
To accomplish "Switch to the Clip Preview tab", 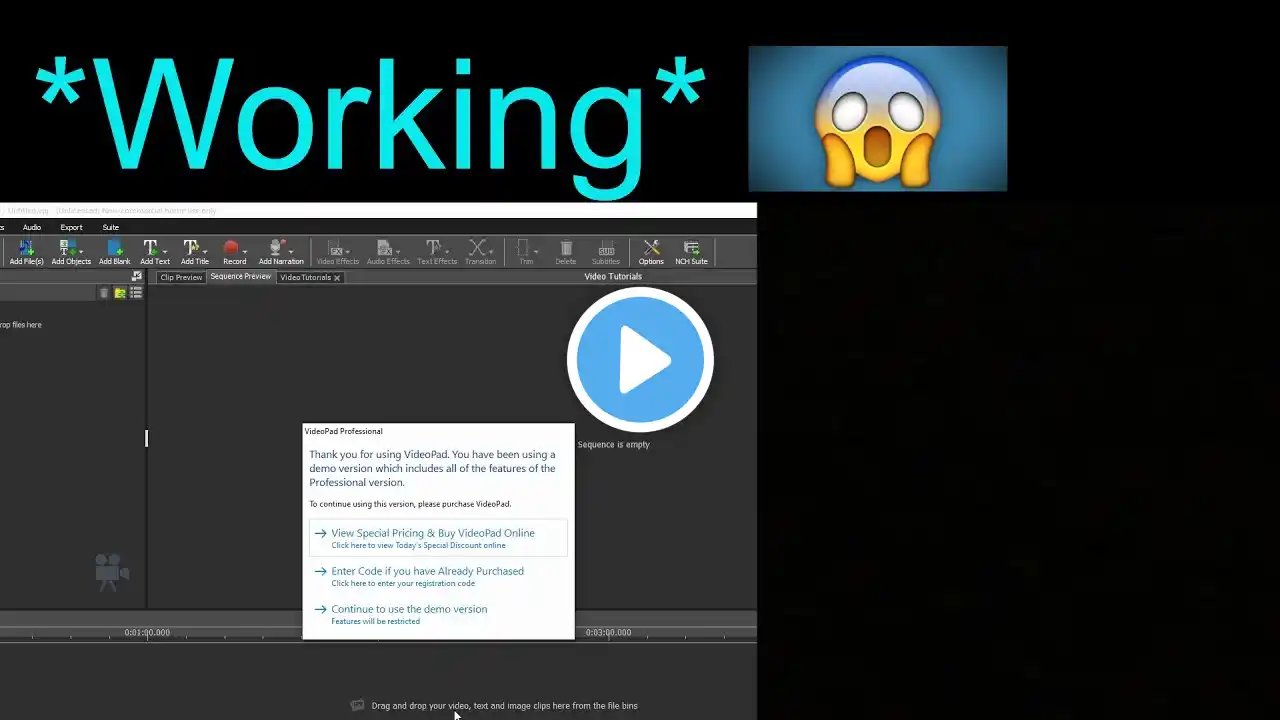I will 181,277.
